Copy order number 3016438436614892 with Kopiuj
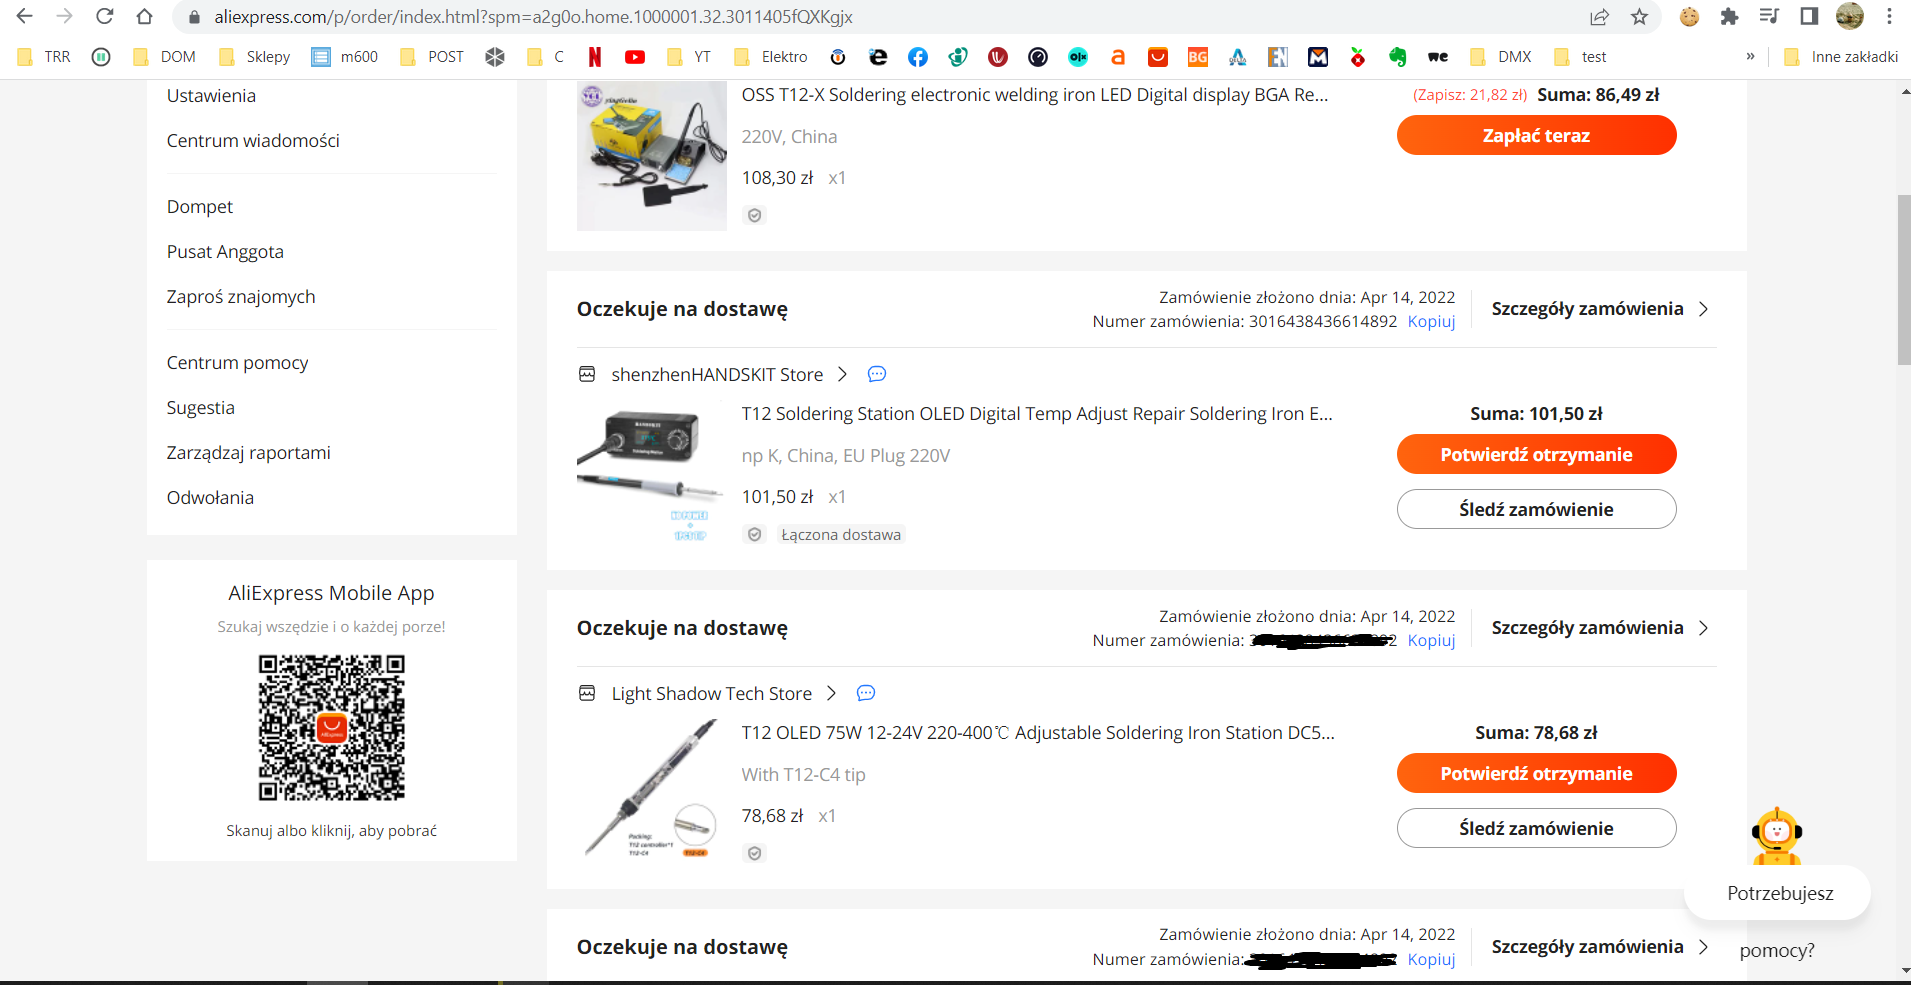The height and width of the screenshot is (985, 1911). tap(1431, 321)
